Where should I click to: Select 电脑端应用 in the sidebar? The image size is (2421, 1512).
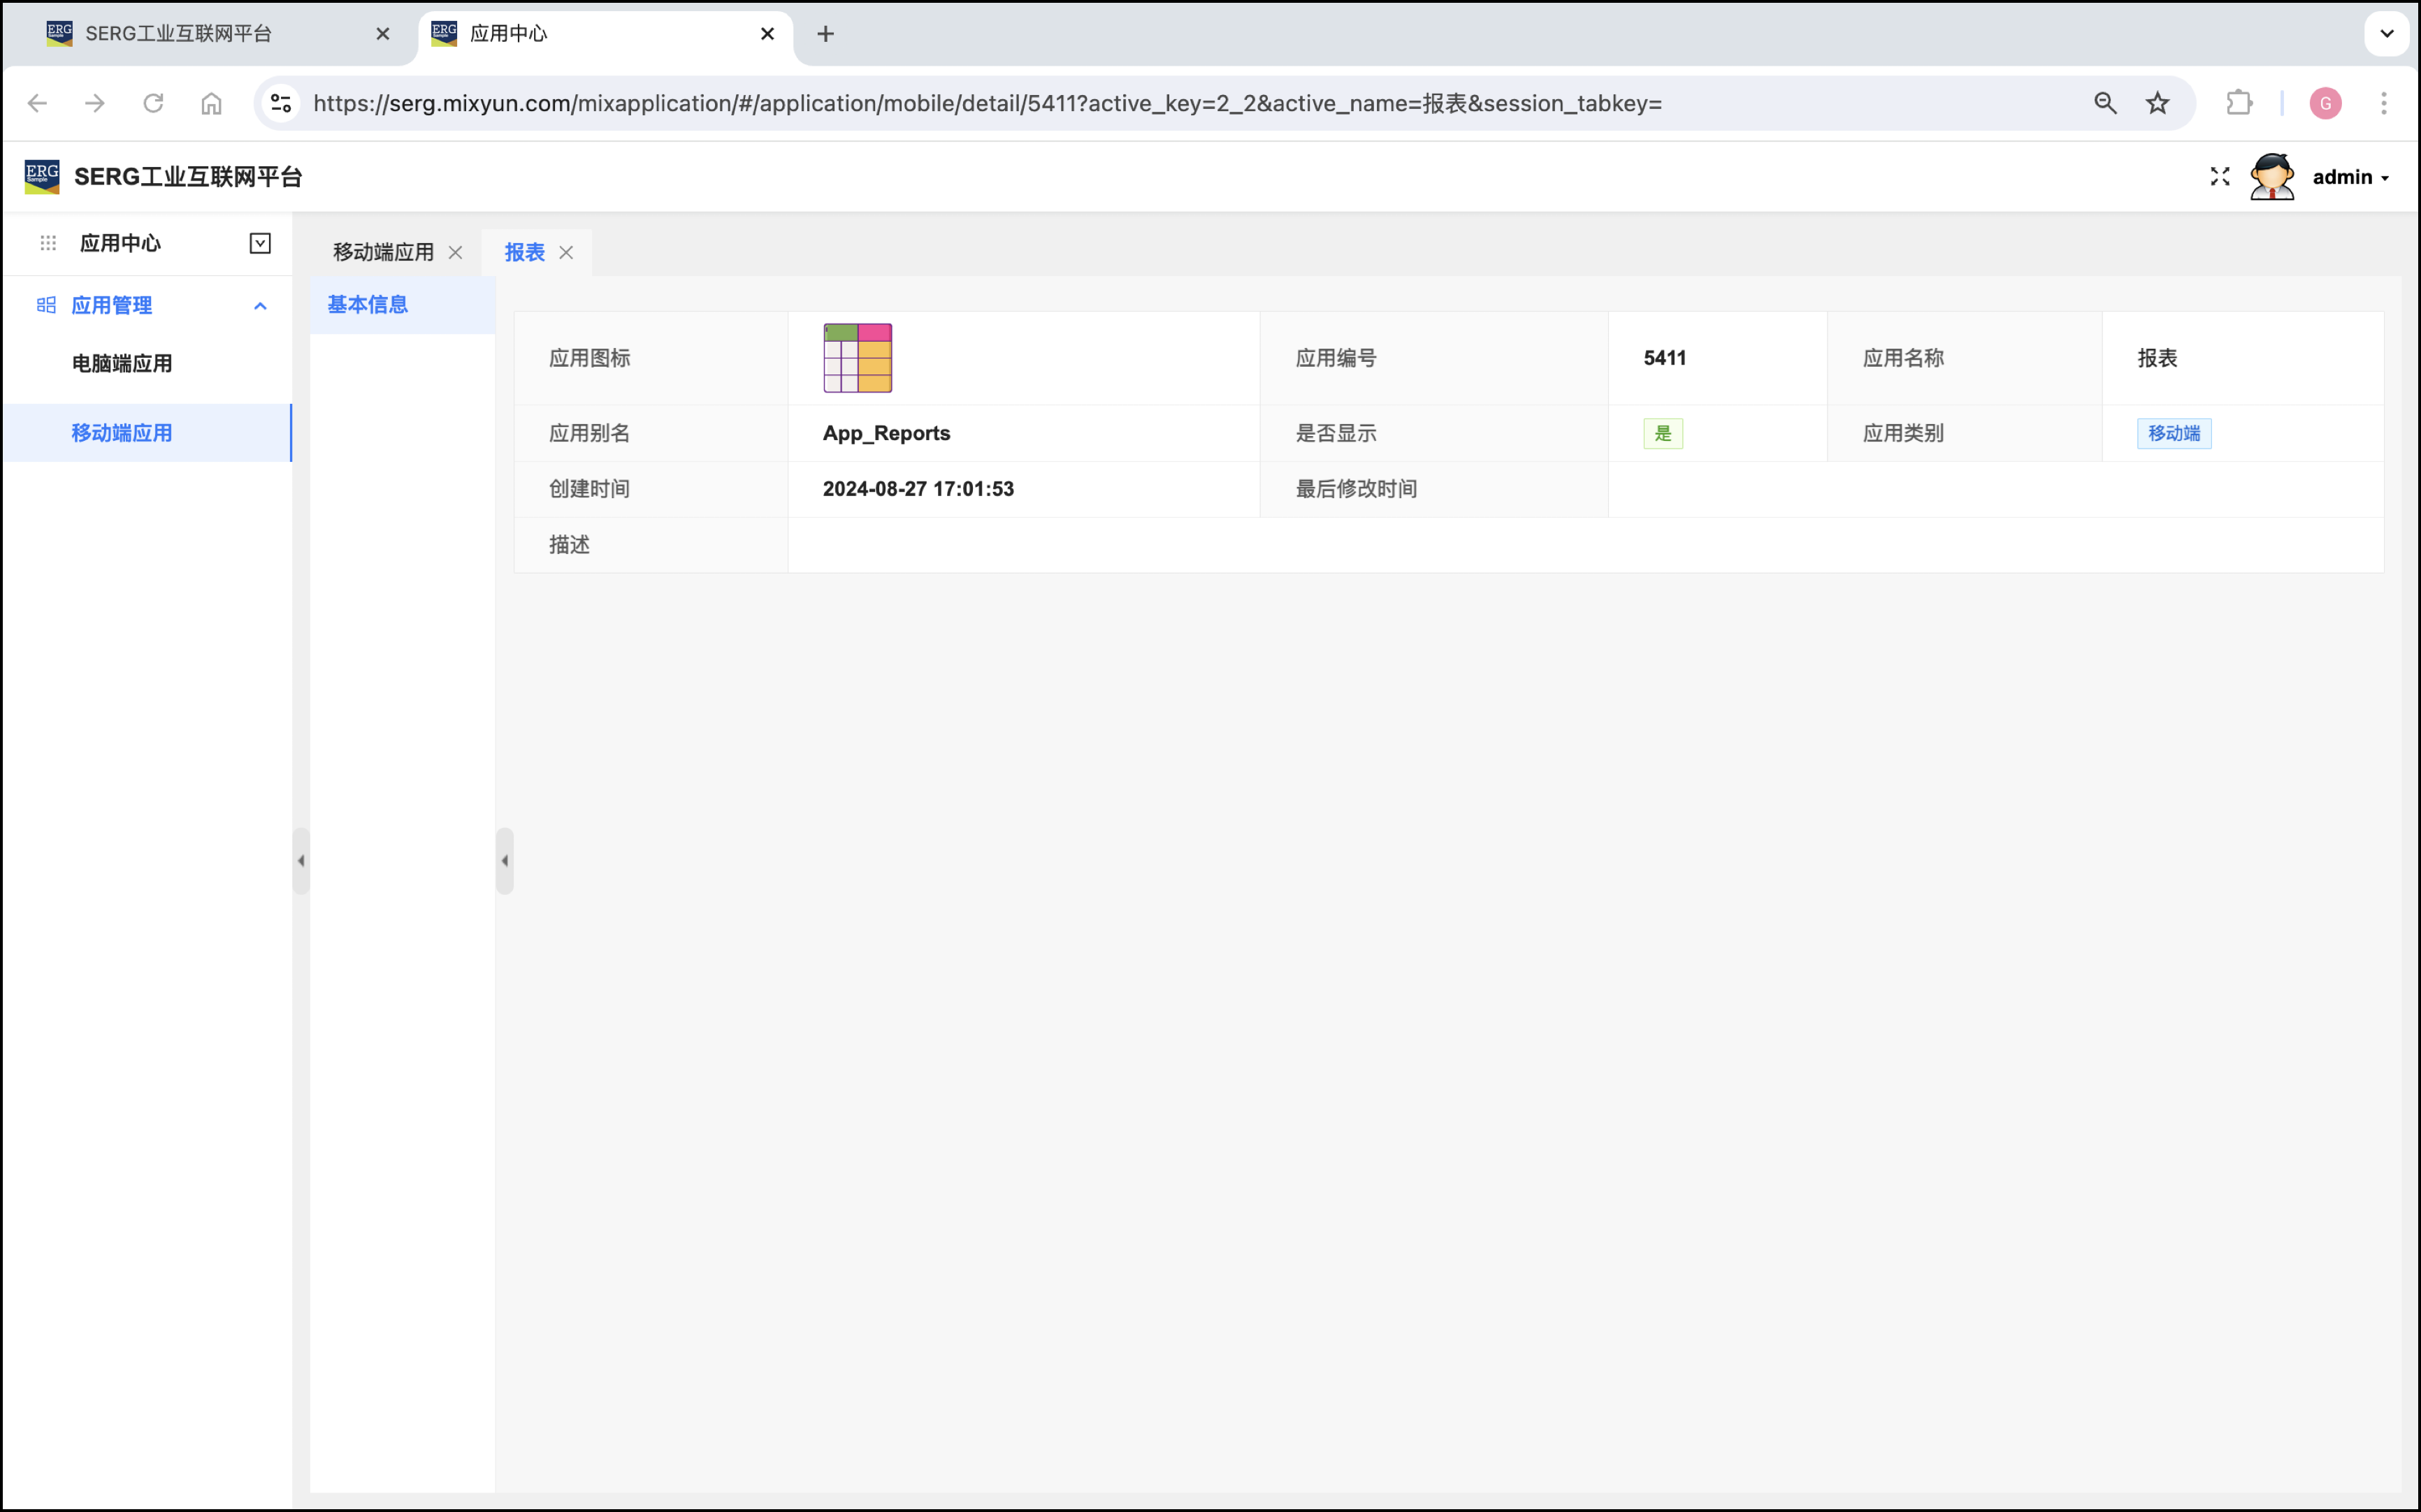click(122, 363)
